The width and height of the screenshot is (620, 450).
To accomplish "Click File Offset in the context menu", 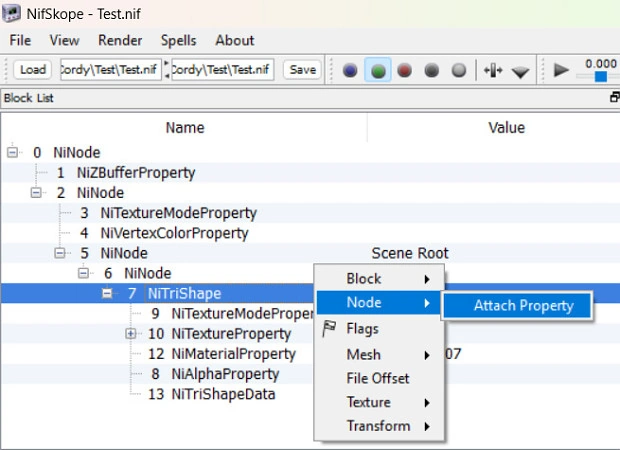I will [379, 378].
